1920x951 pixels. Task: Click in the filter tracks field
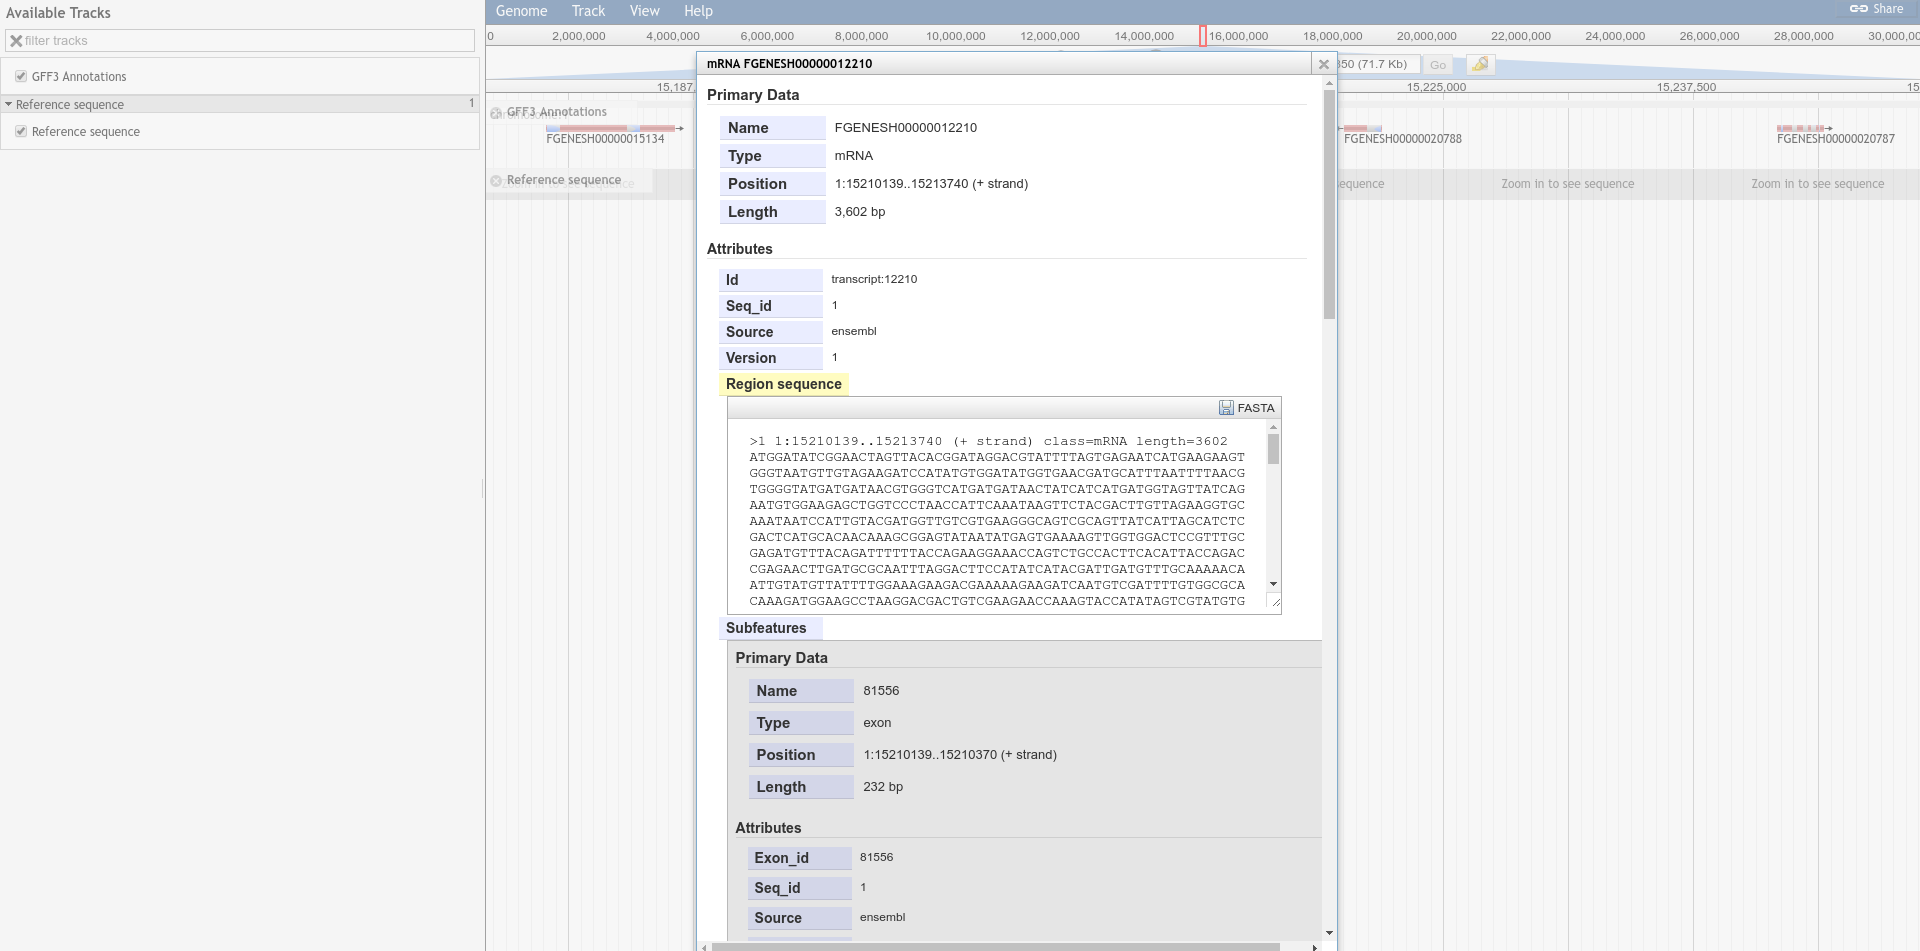(245, 41)
